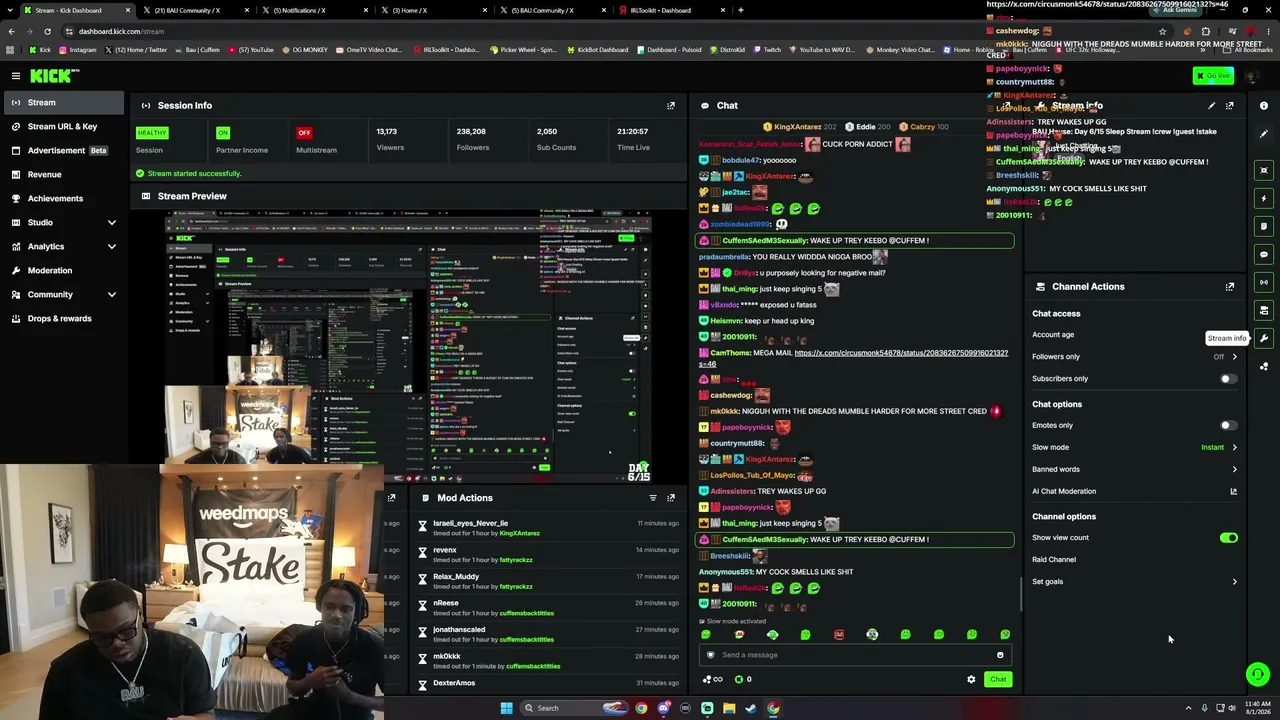Open chat settings gear icon
The width and height of the screenshot is (1280, 720).
tap(971, 680)
